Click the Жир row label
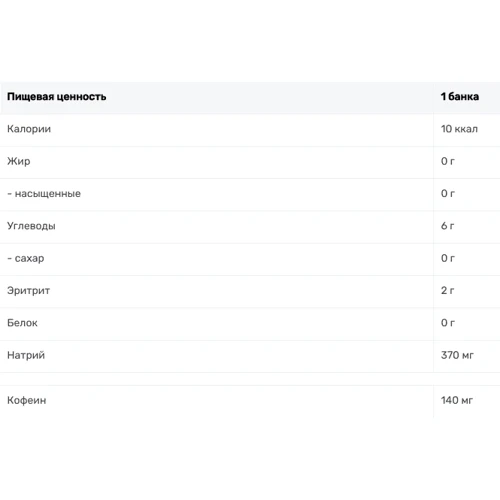The image size is (500, 500). [x=19, y=161]
